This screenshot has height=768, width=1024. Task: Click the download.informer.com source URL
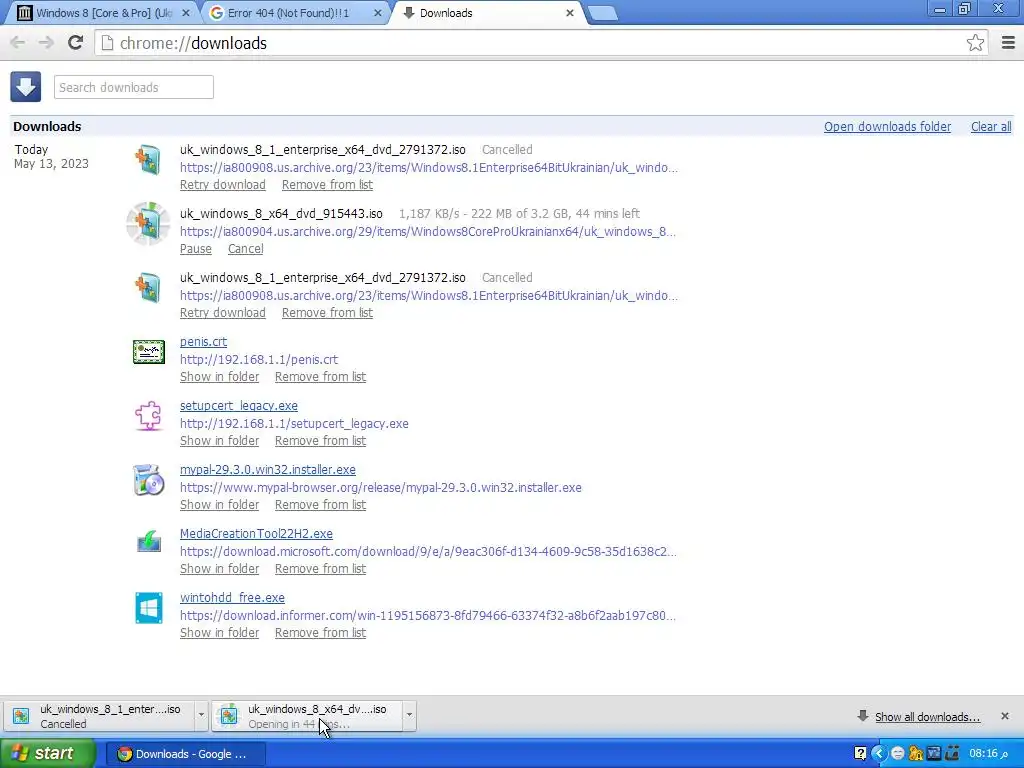click(428, 616)
